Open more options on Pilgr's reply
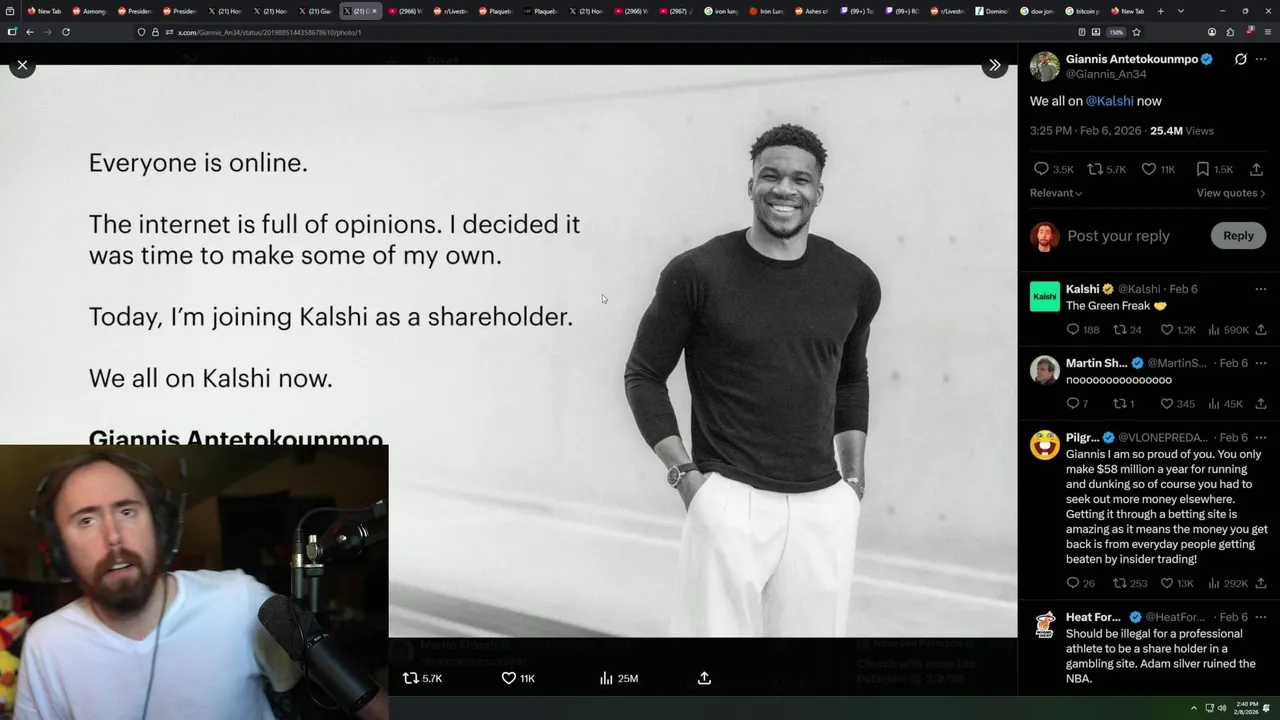This screenshot has height=720, width=1280. (x=1261, y=437)
